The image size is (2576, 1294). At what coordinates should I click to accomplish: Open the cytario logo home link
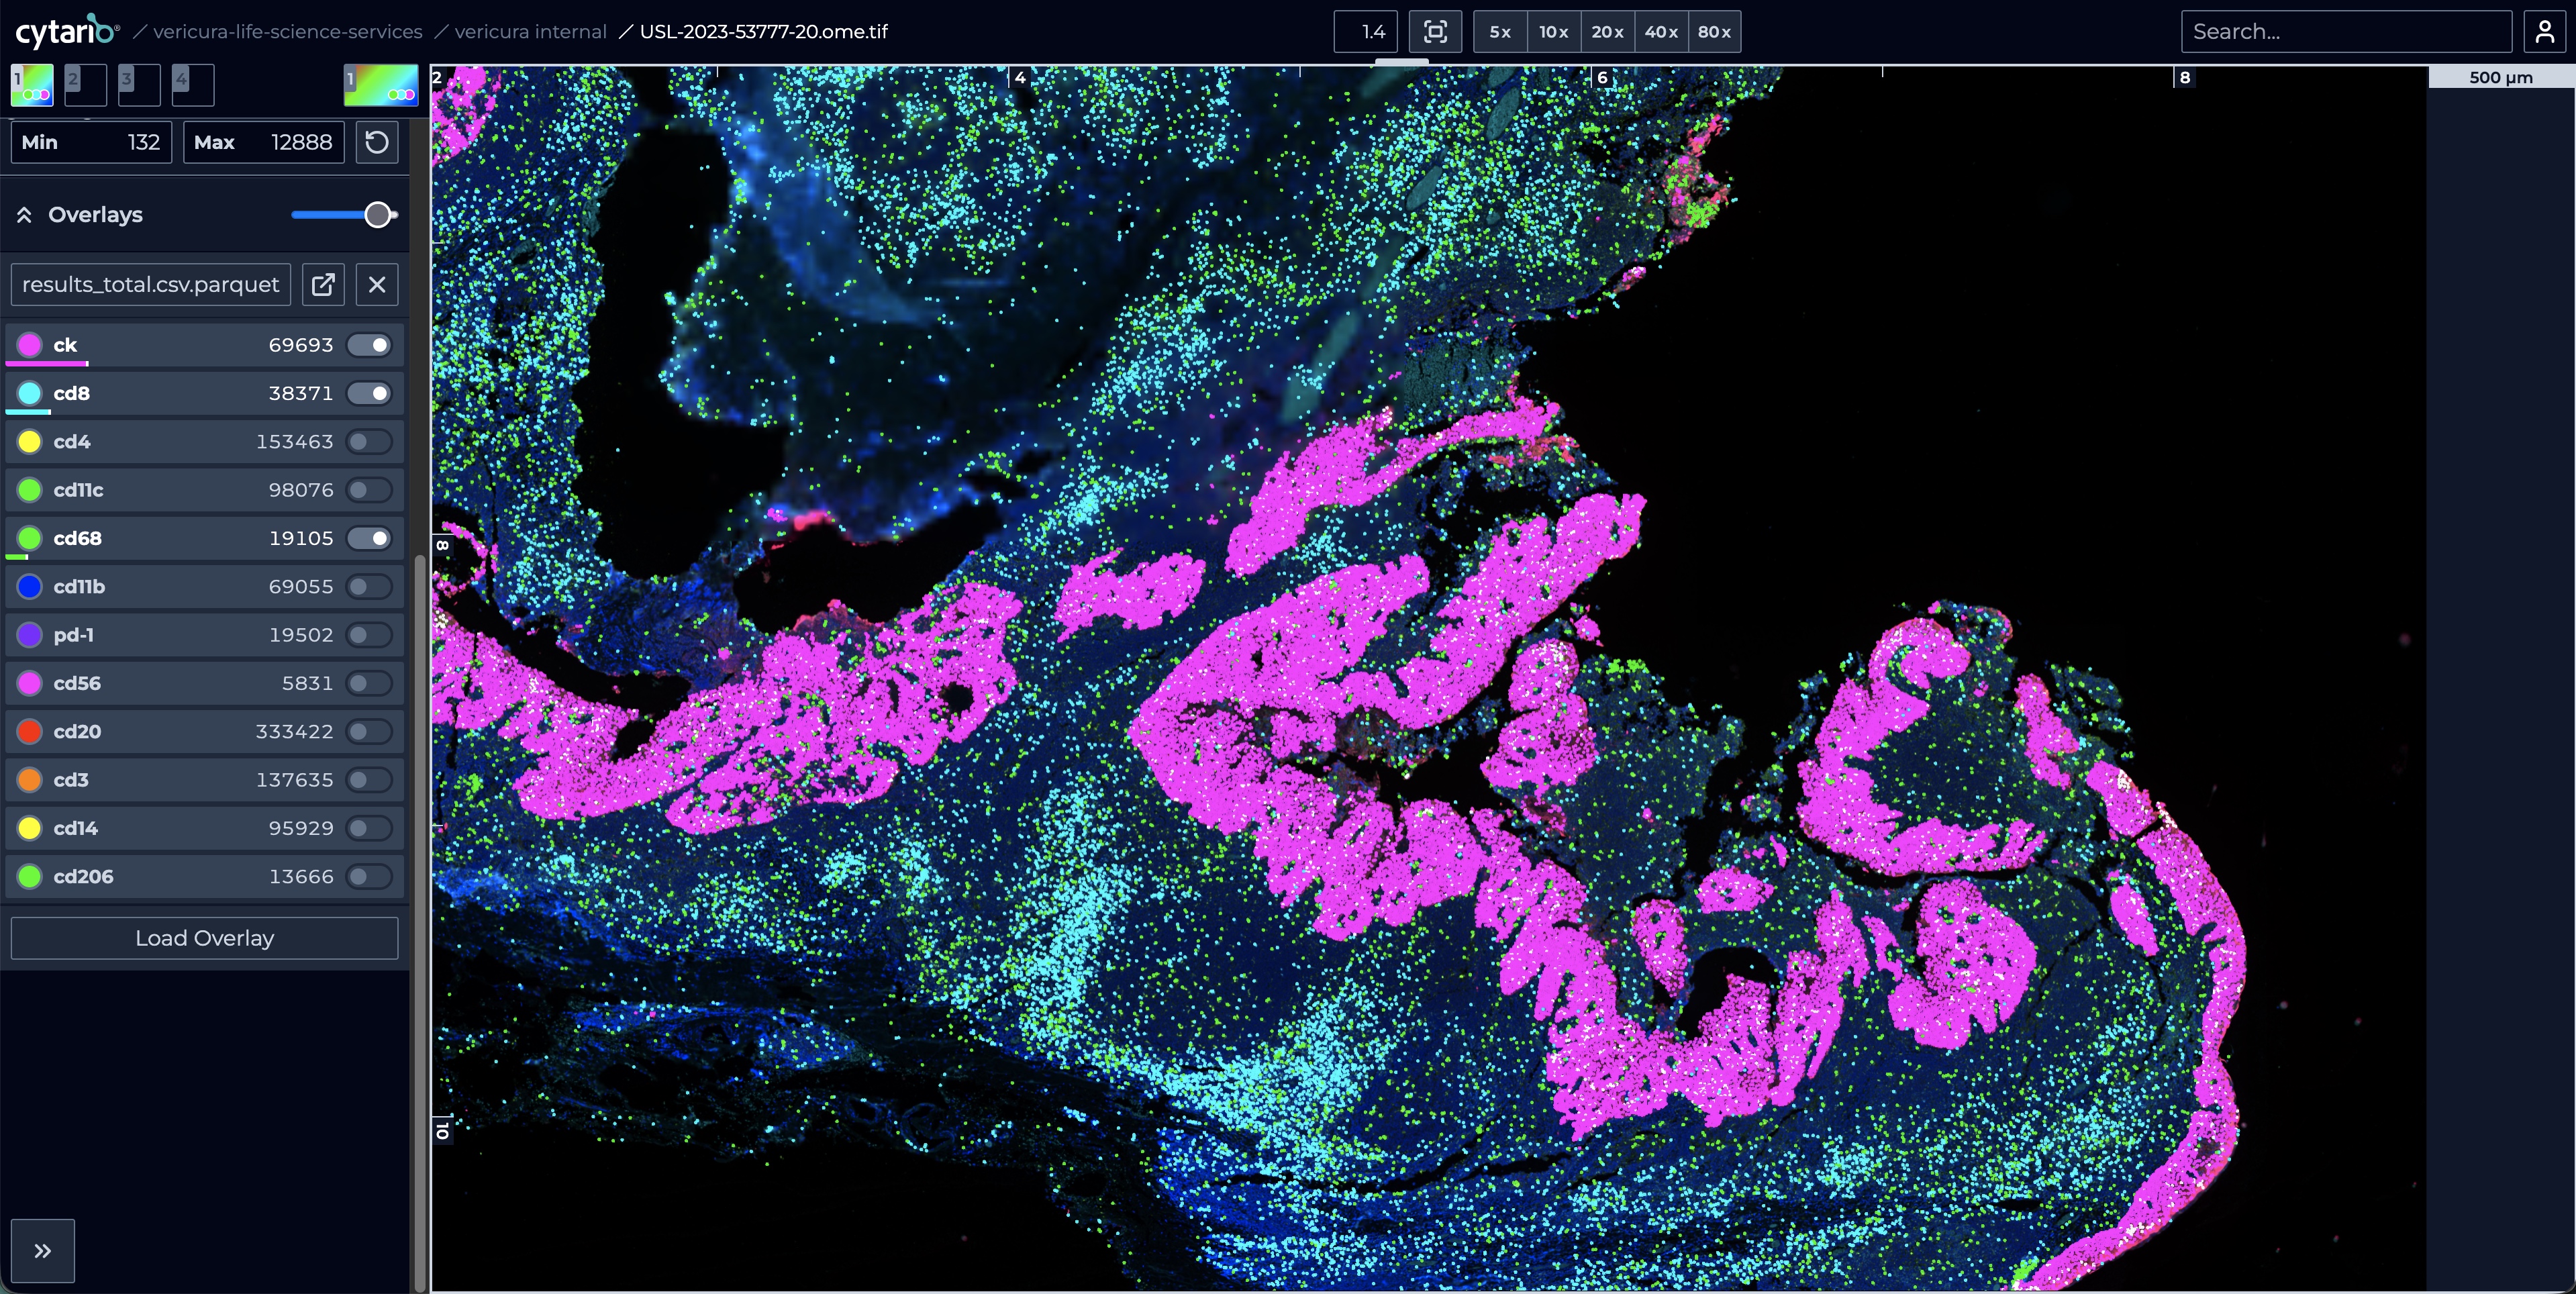(x=66, y=31)
